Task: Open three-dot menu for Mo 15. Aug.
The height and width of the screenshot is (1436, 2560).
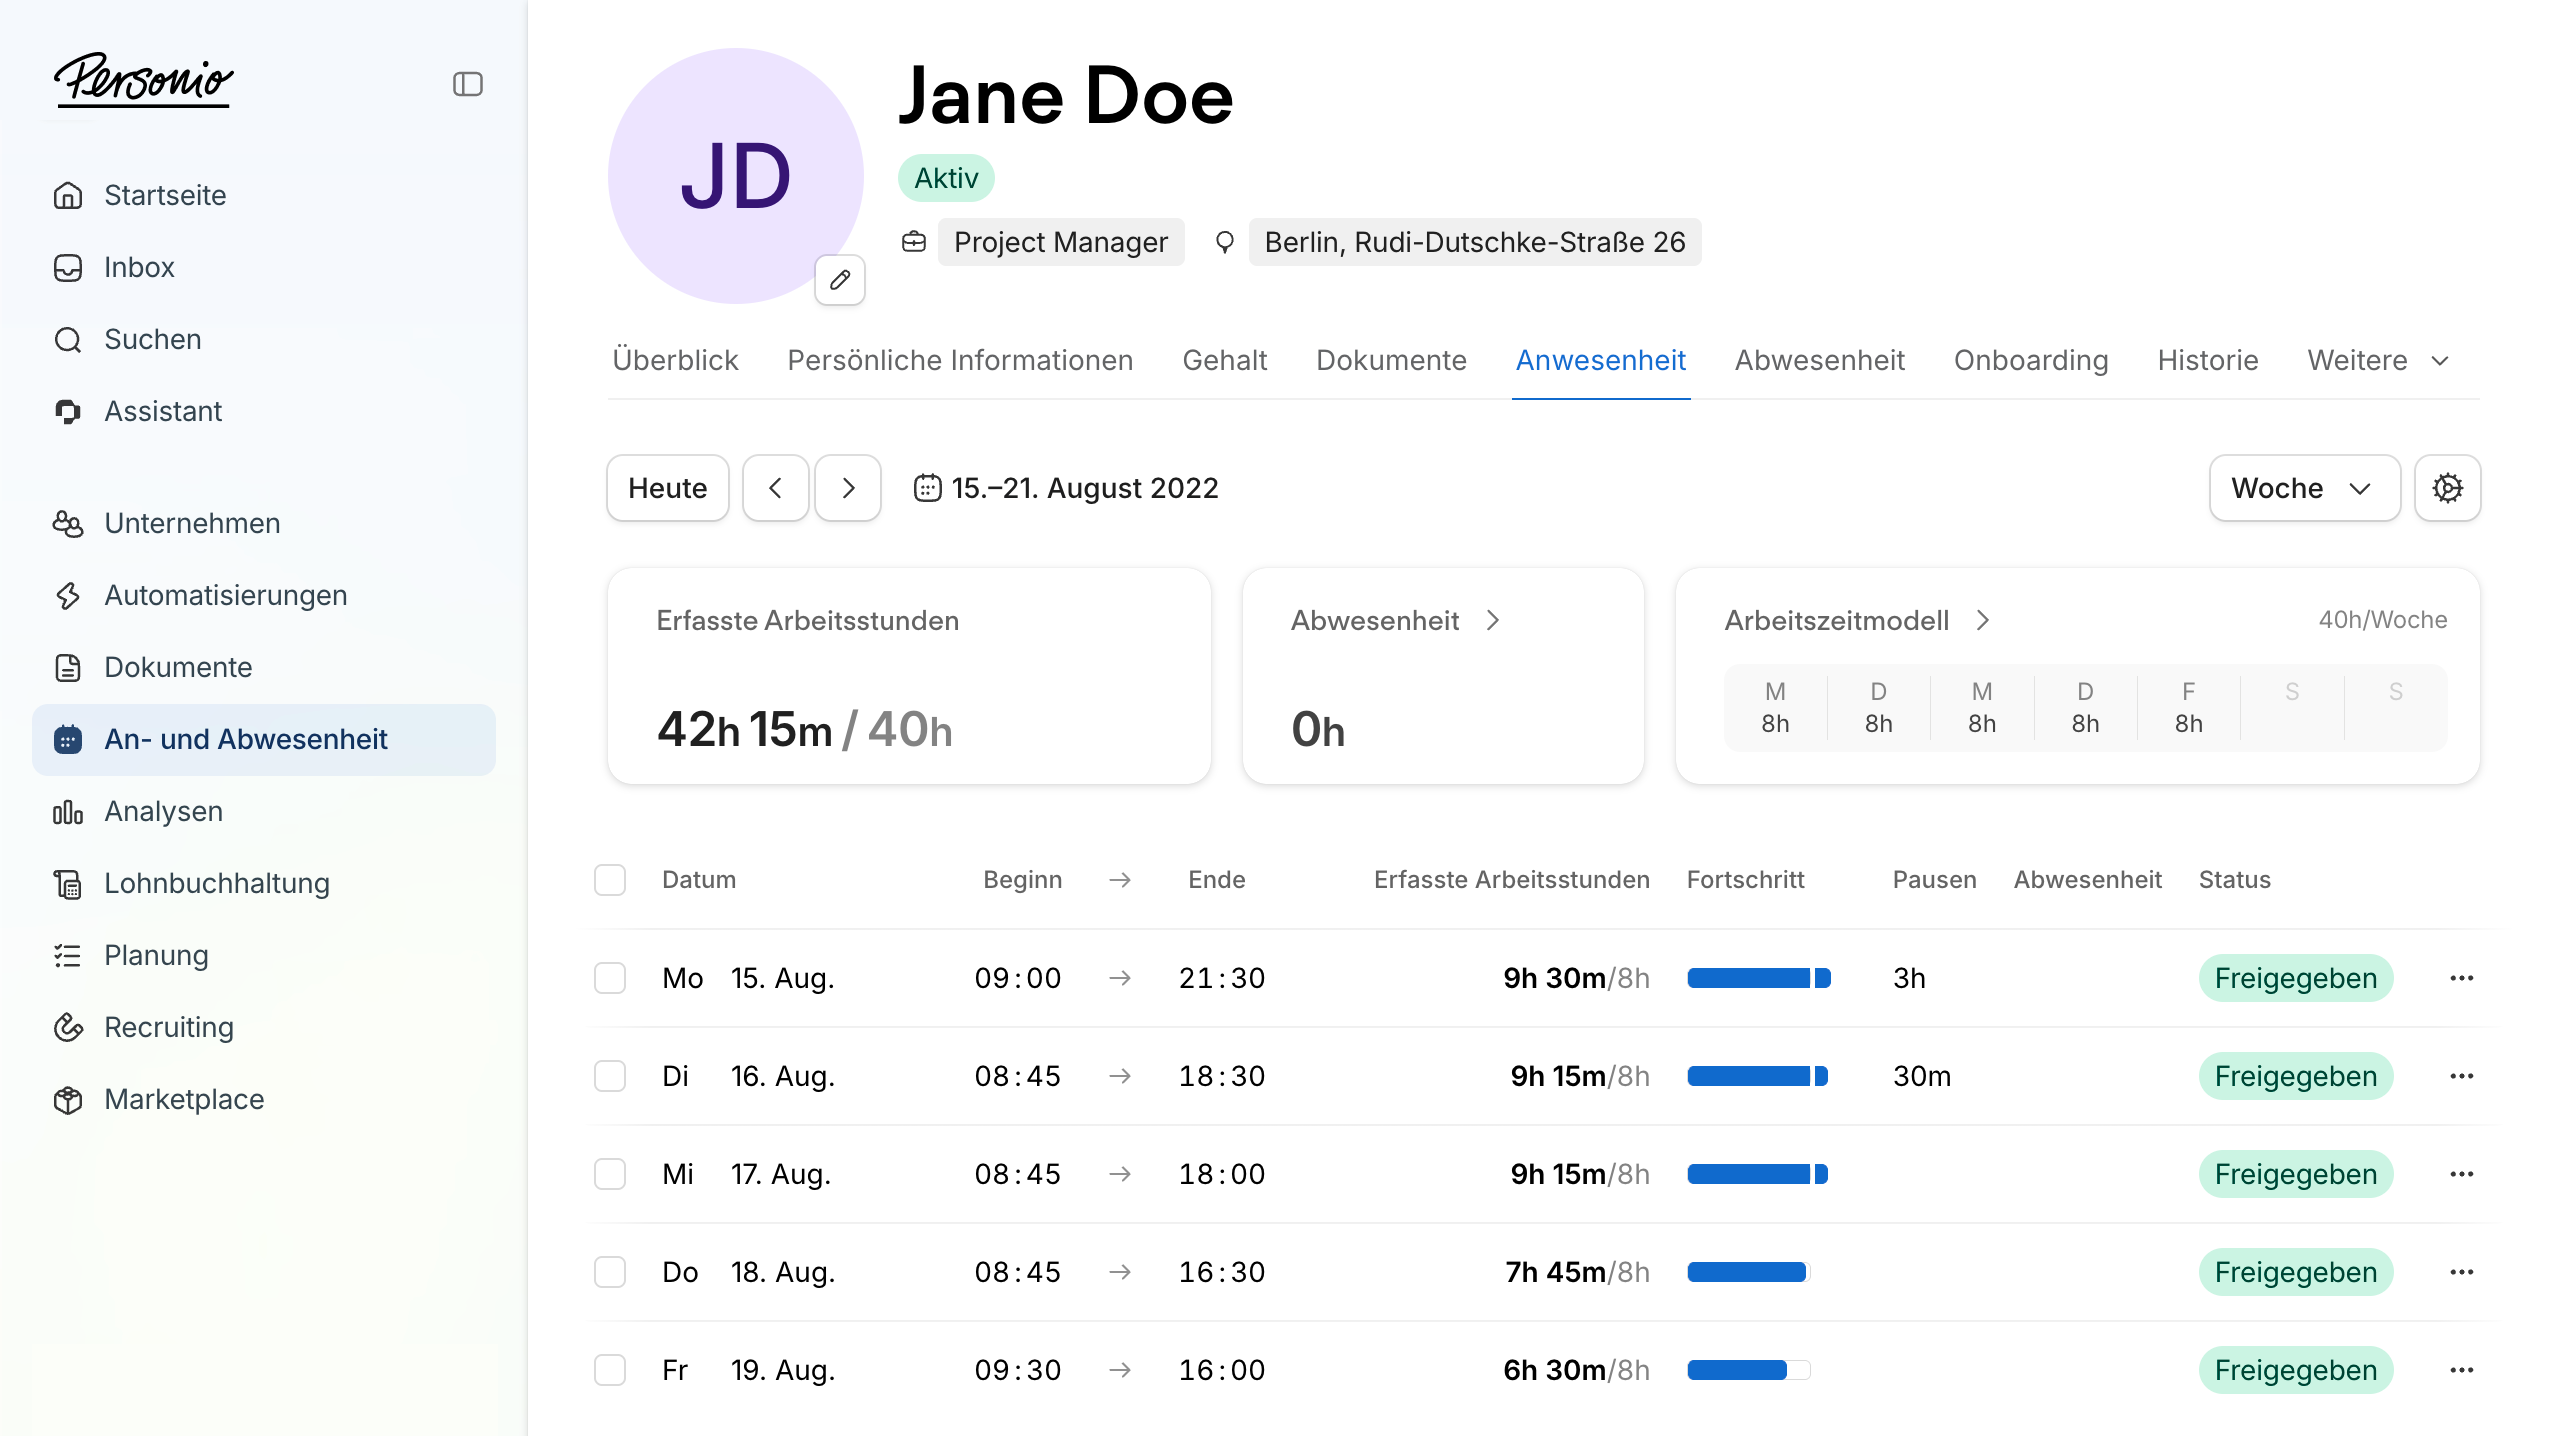Action: pos(2461,978)
